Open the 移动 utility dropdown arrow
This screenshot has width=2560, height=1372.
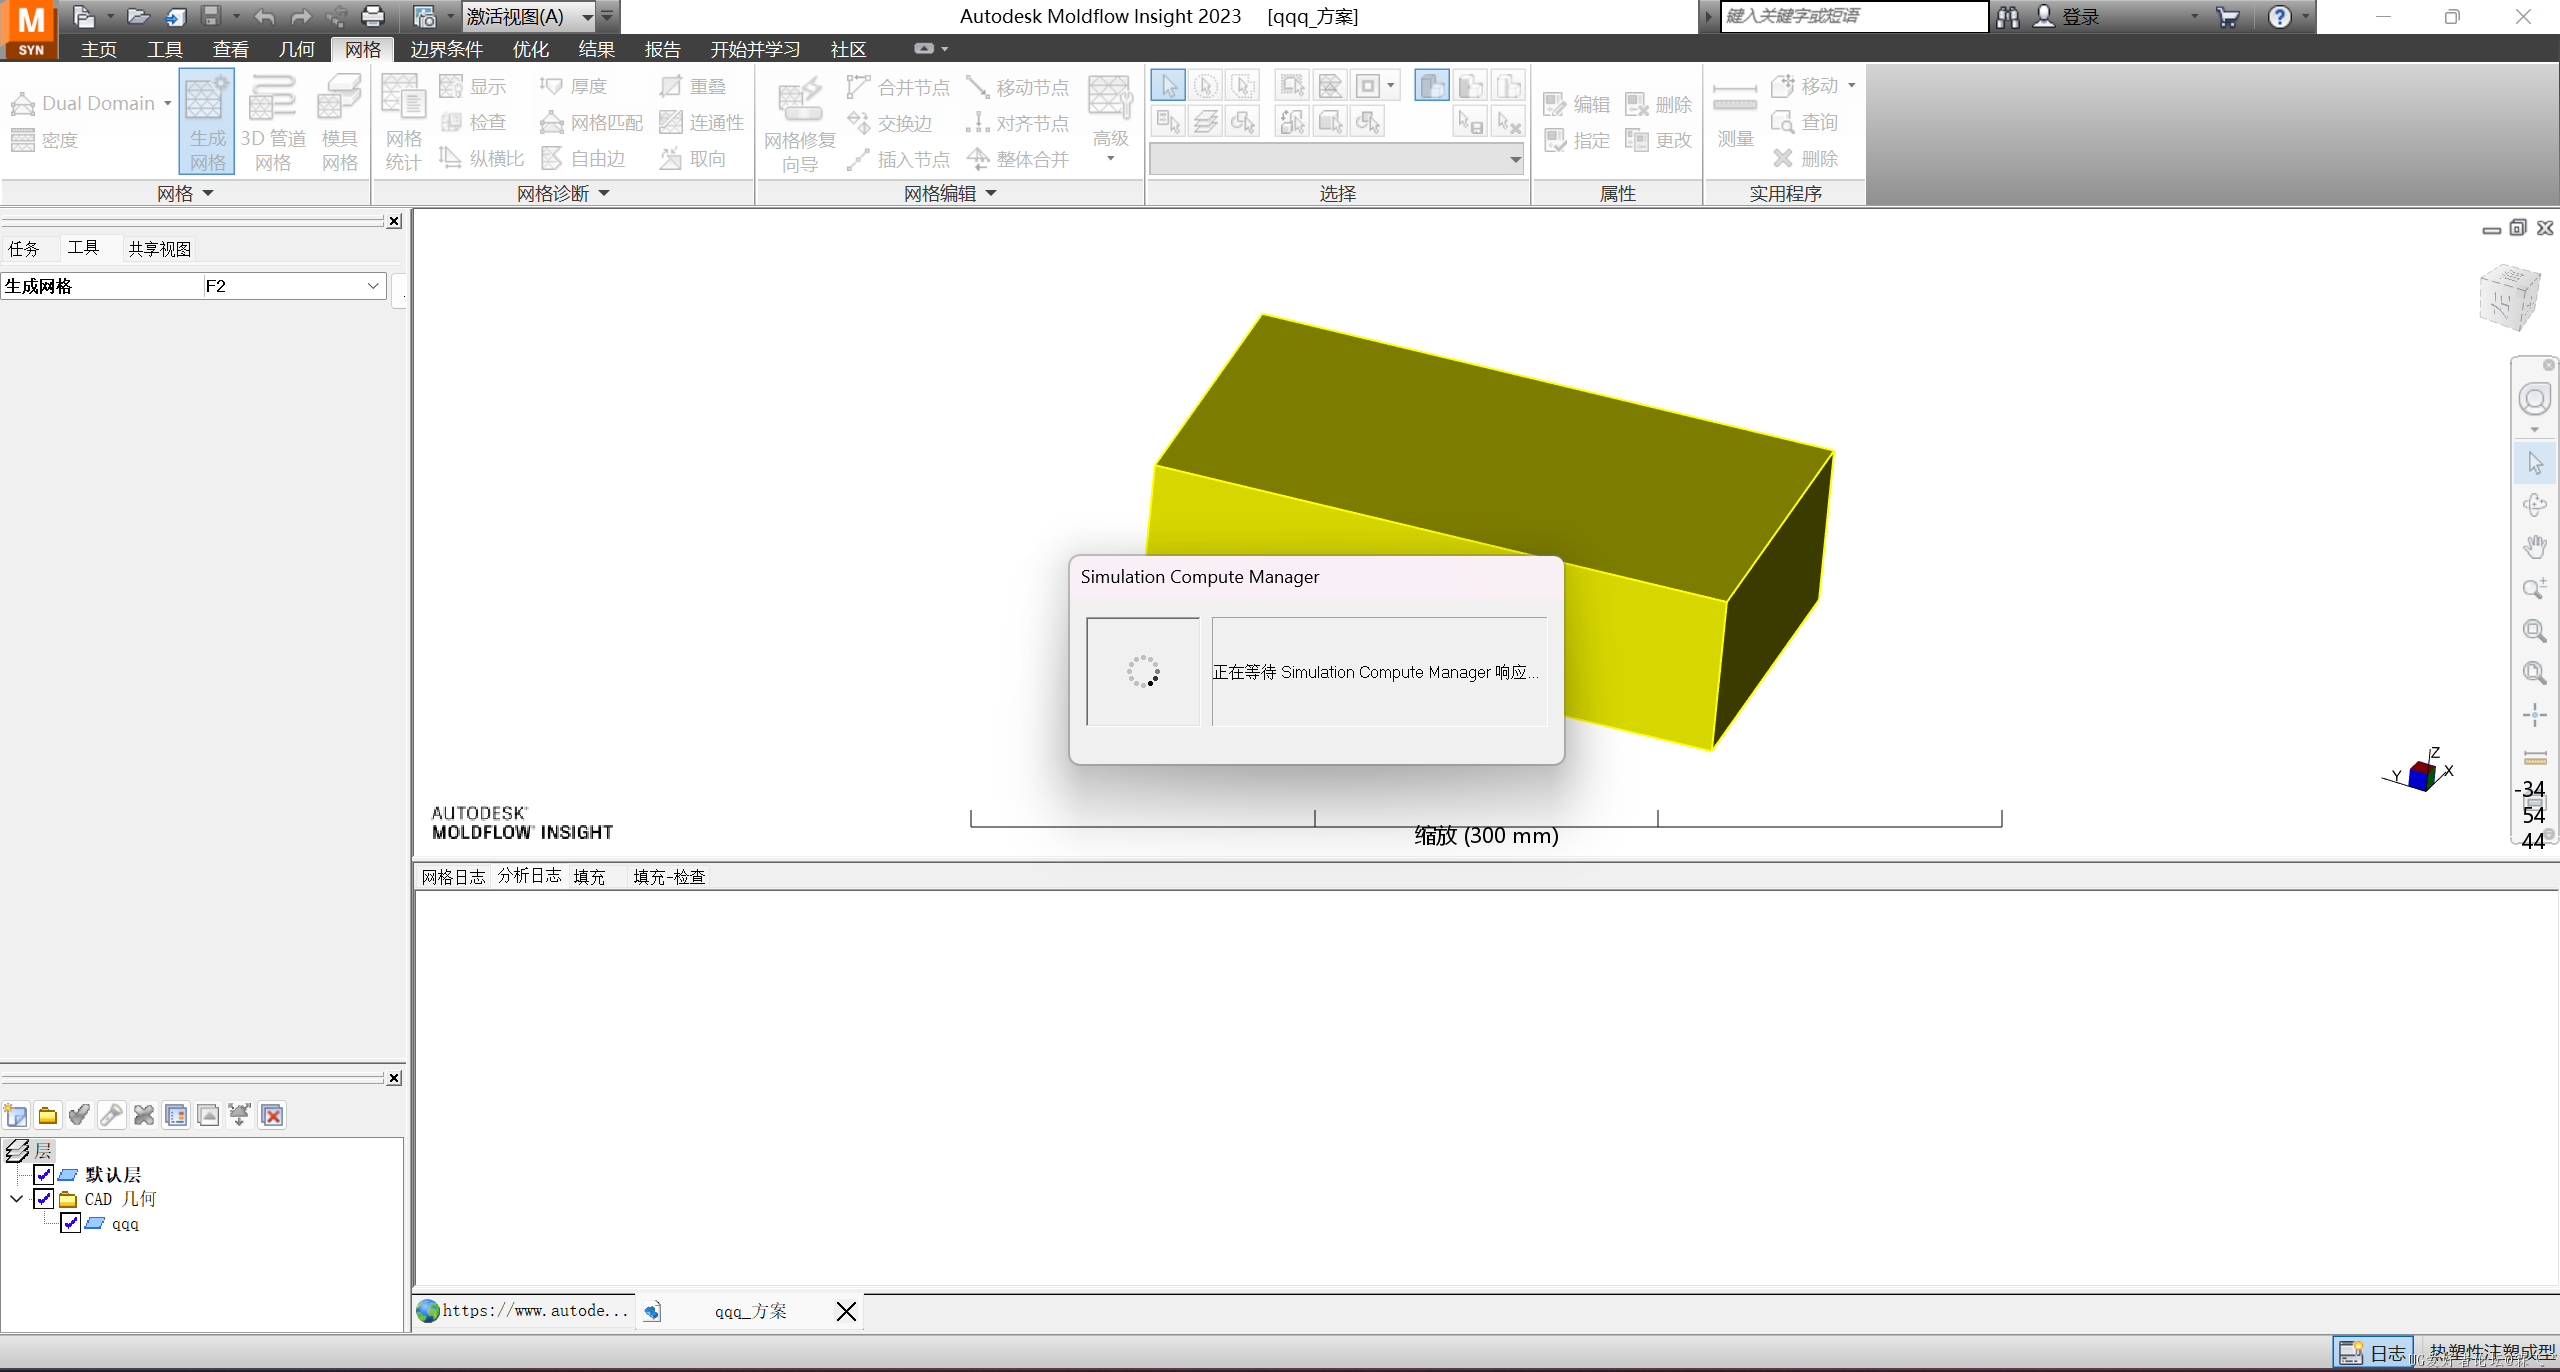pyautogui.click(x=1852, y=86)
